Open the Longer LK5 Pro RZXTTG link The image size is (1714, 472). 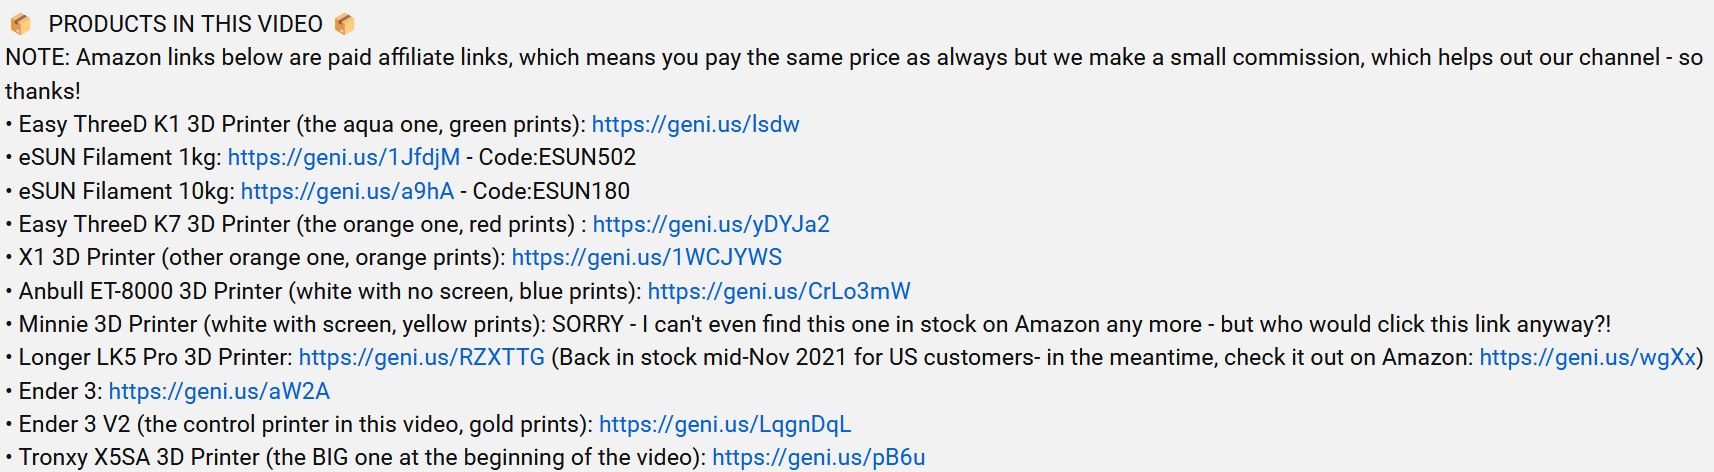(422, 357)
